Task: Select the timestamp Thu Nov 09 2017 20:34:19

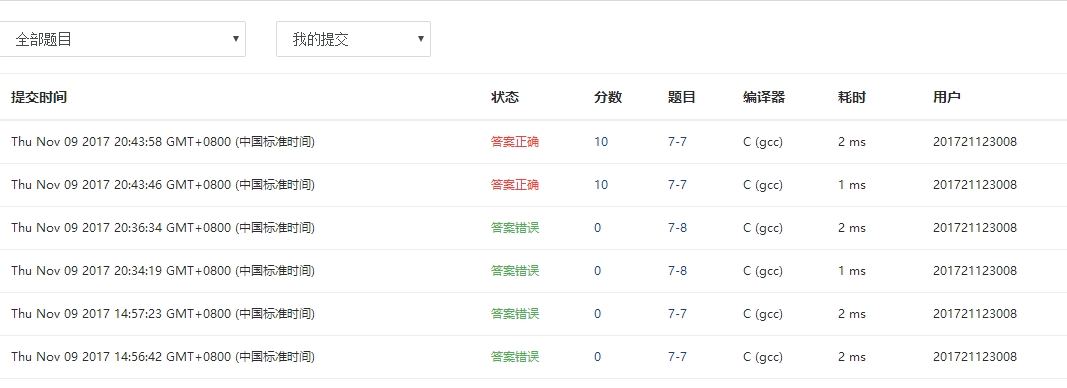Action: point(163,270)
